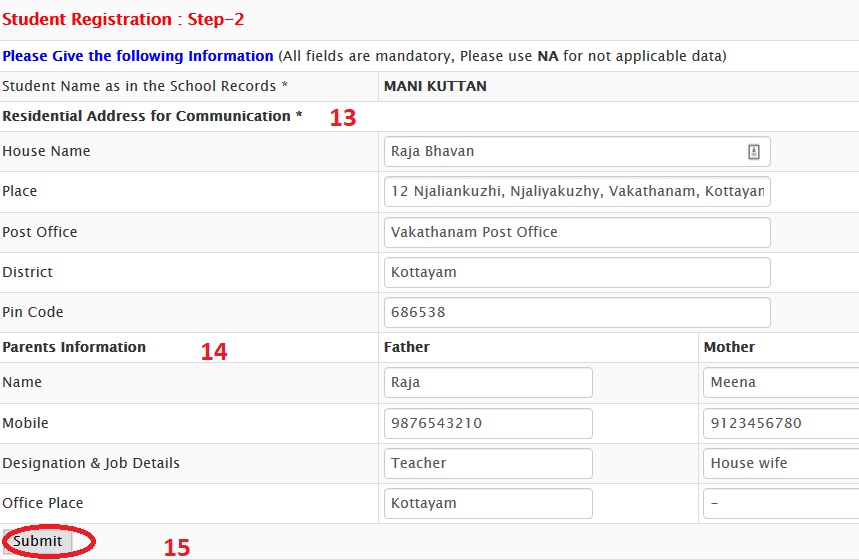Screen dimensions: 859x560
Task: Click the Student Registration : Step-2 heading
Action: click(123, 19)
